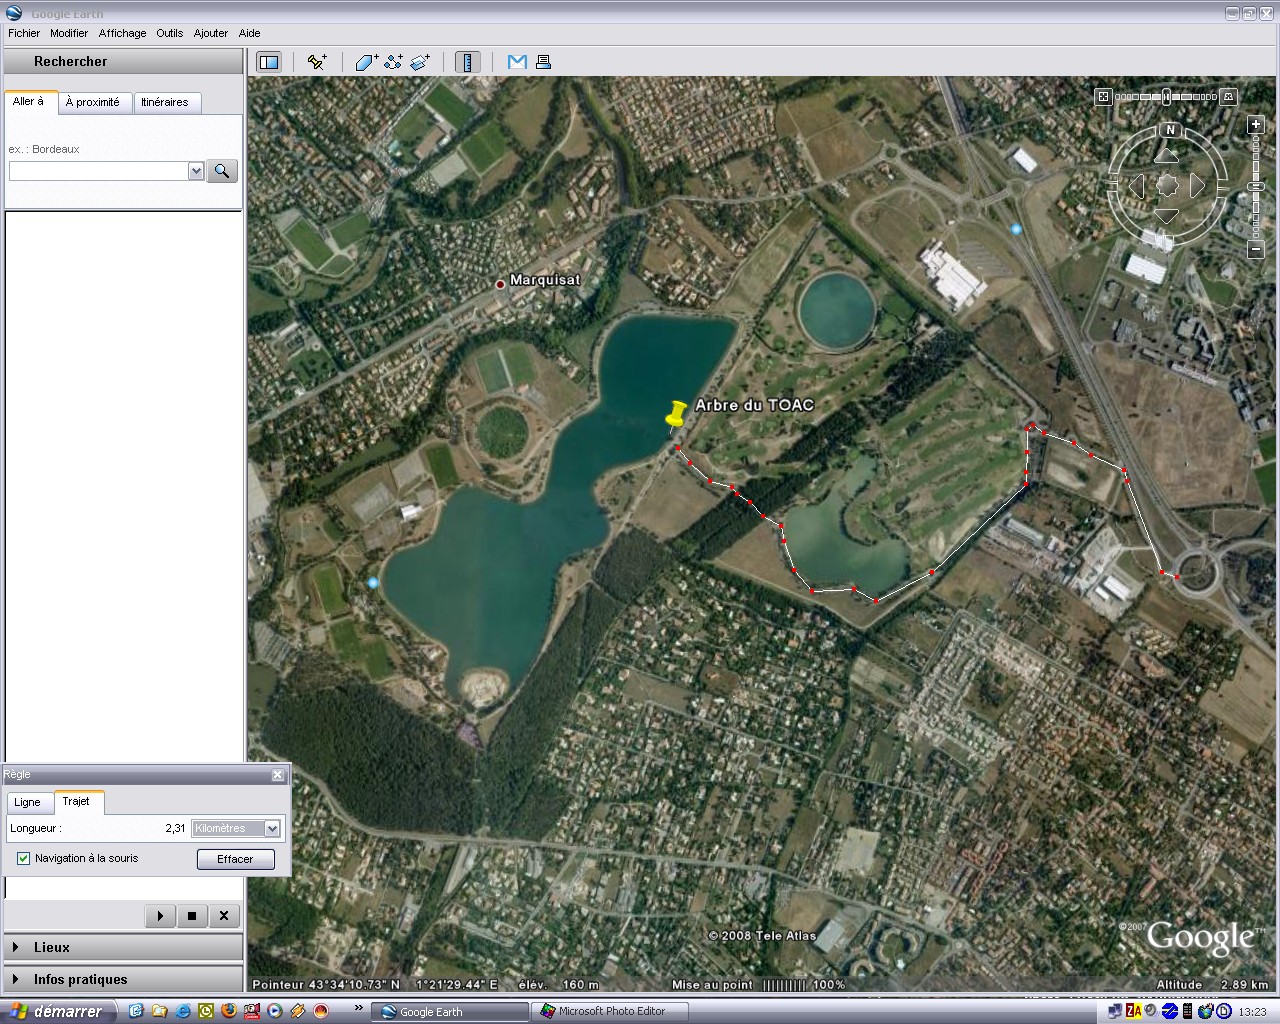The height and width of the screenshot is (1024, 1280).
Task: Toggle the sidebar panel toolbar icon
Action: pos(269,62)
